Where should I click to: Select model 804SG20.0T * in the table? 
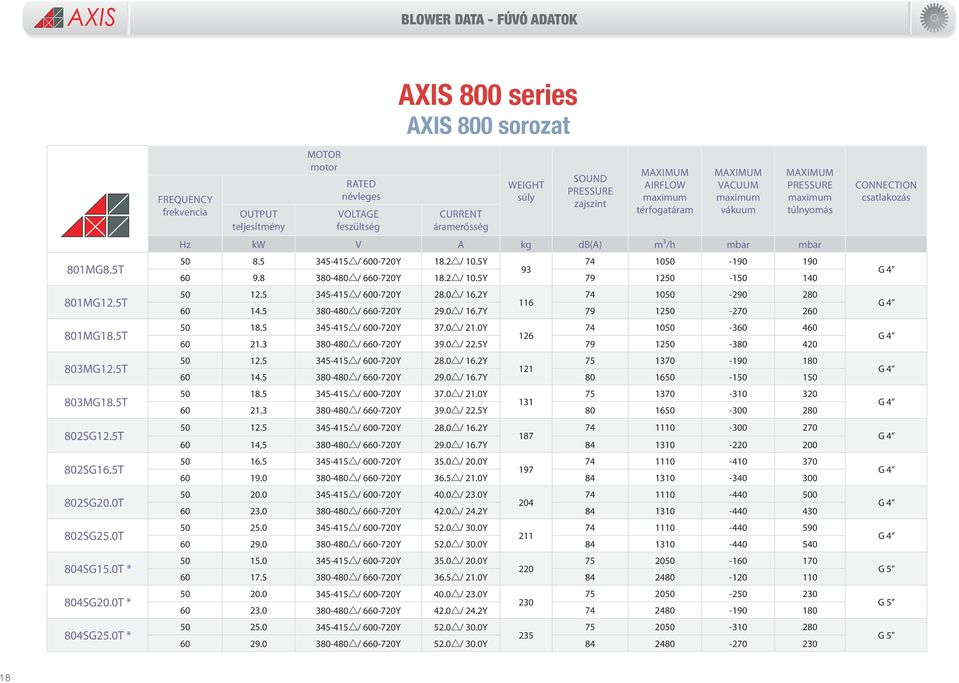click(x=98, y=602)
